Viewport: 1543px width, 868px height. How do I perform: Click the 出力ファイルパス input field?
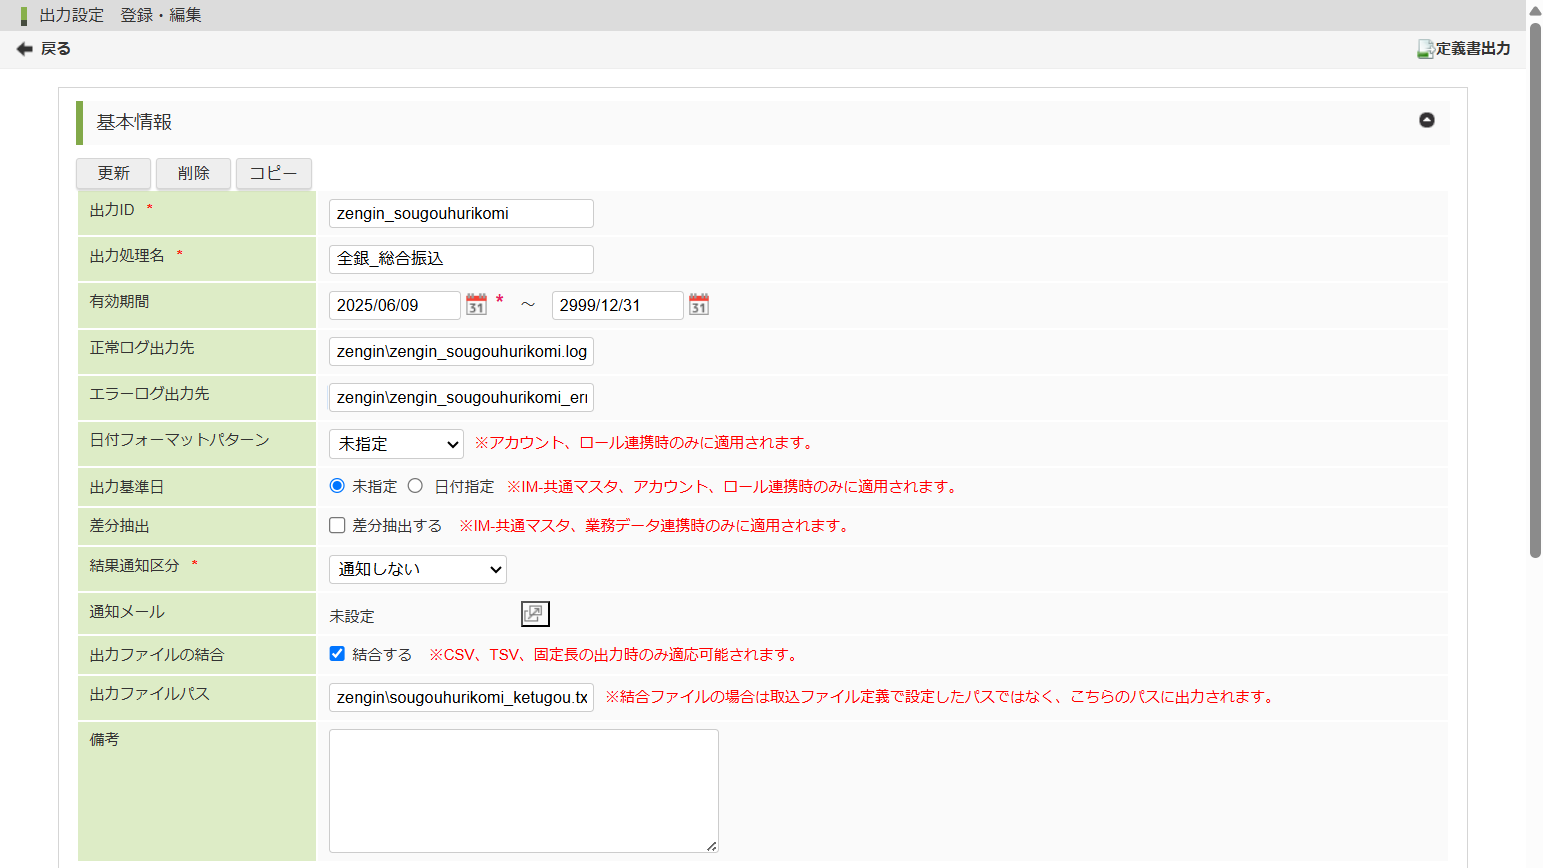[460, 697]
